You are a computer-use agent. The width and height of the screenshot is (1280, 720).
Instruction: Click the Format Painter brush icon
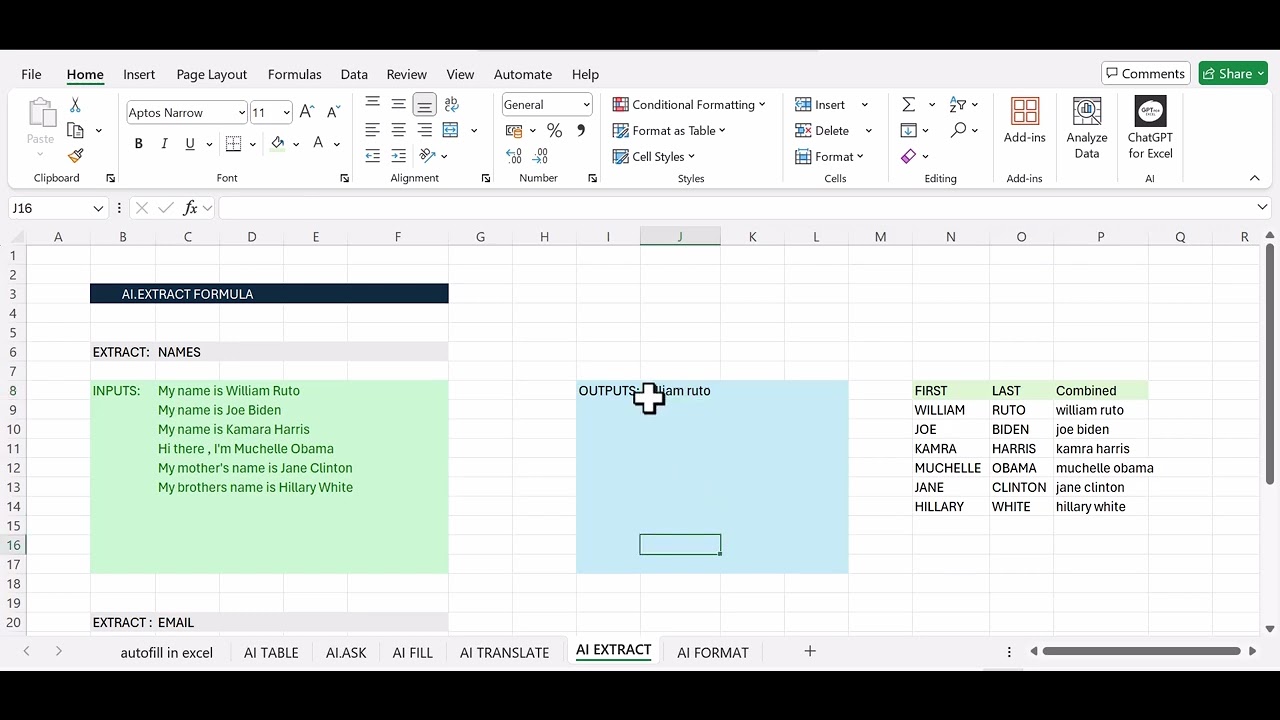(75, 156)
